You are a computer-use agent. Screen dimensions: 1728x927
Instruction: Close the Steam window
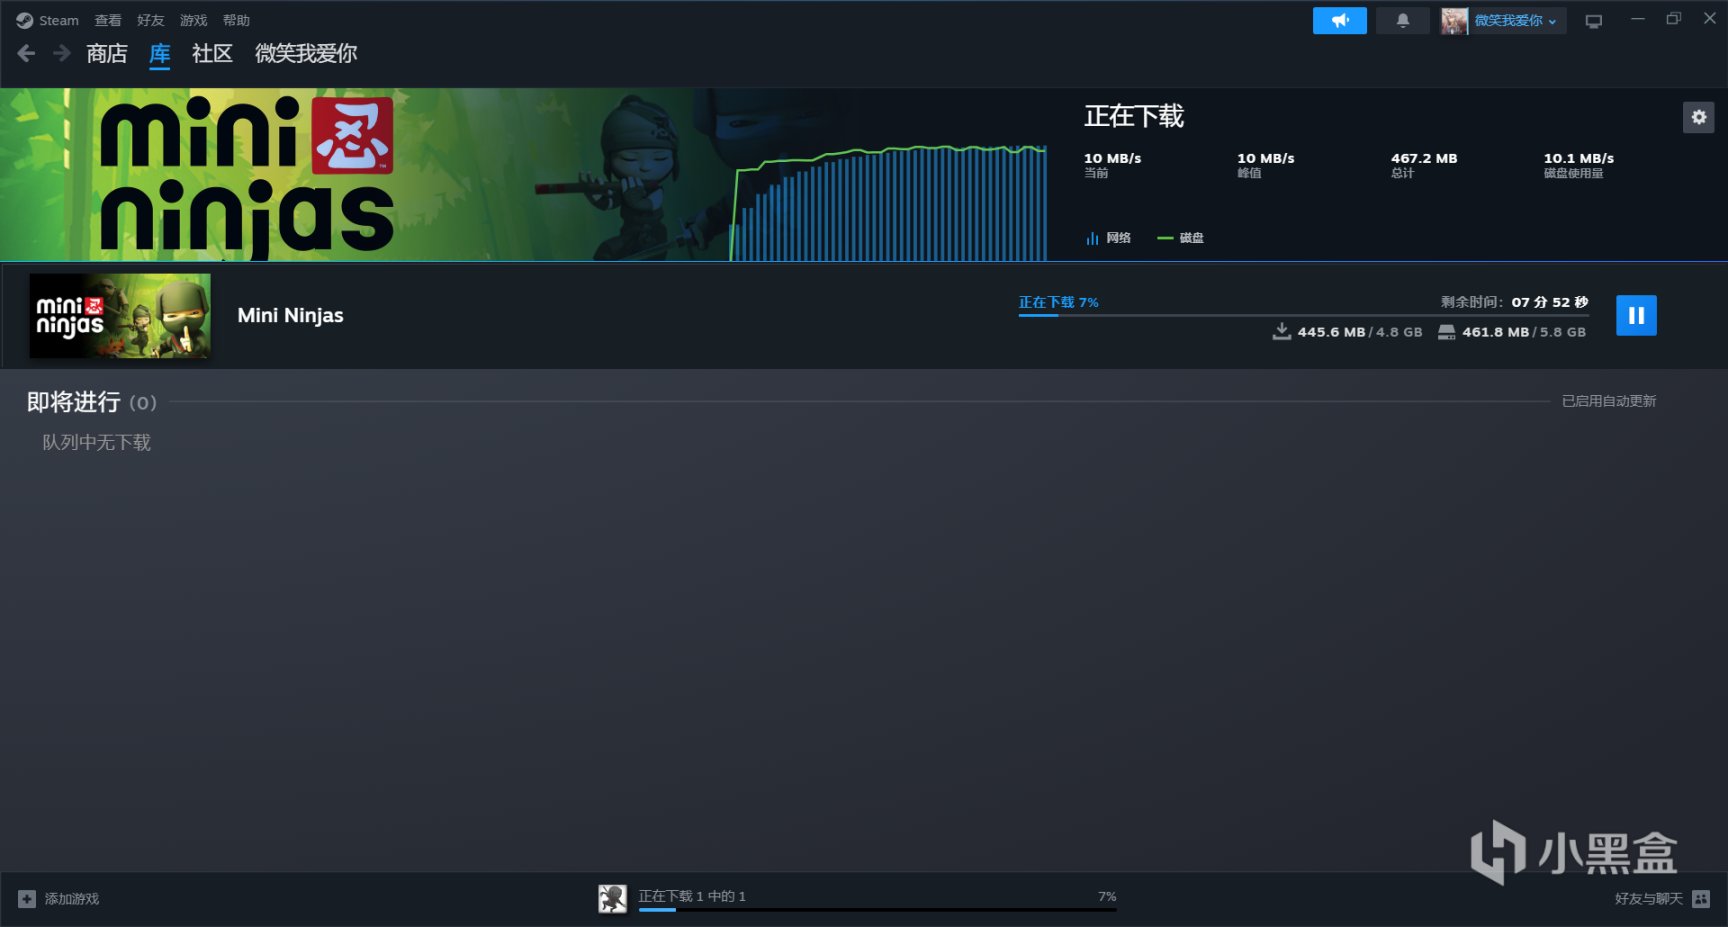(1710, 19)
